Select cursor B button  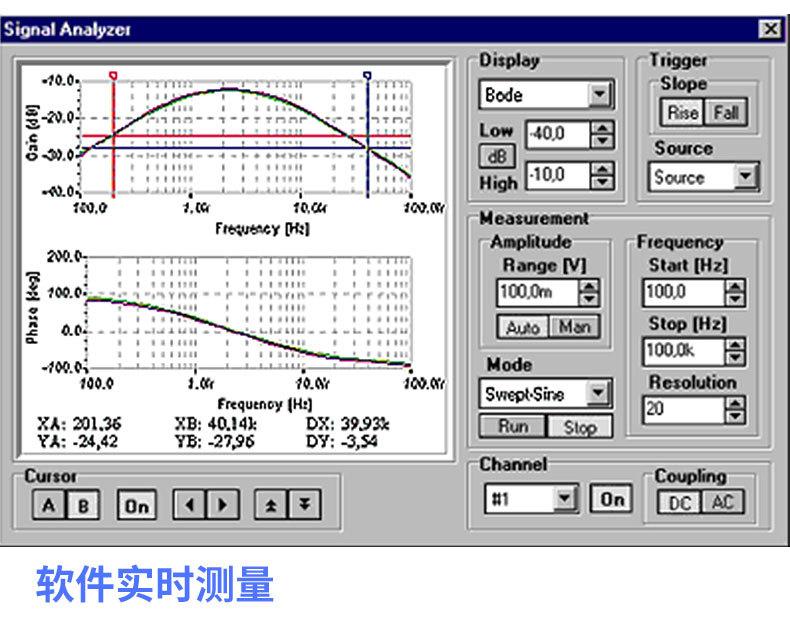coord(82,506)
